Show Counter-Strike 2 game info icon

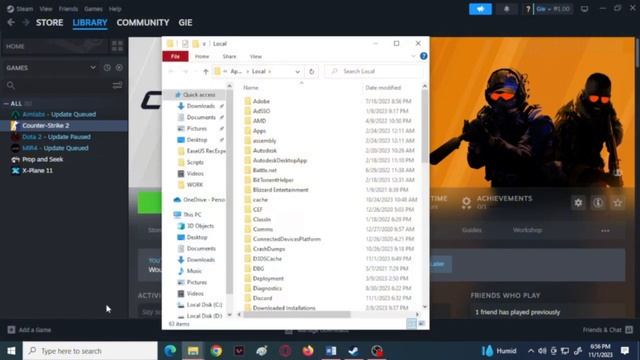point(598,202)
